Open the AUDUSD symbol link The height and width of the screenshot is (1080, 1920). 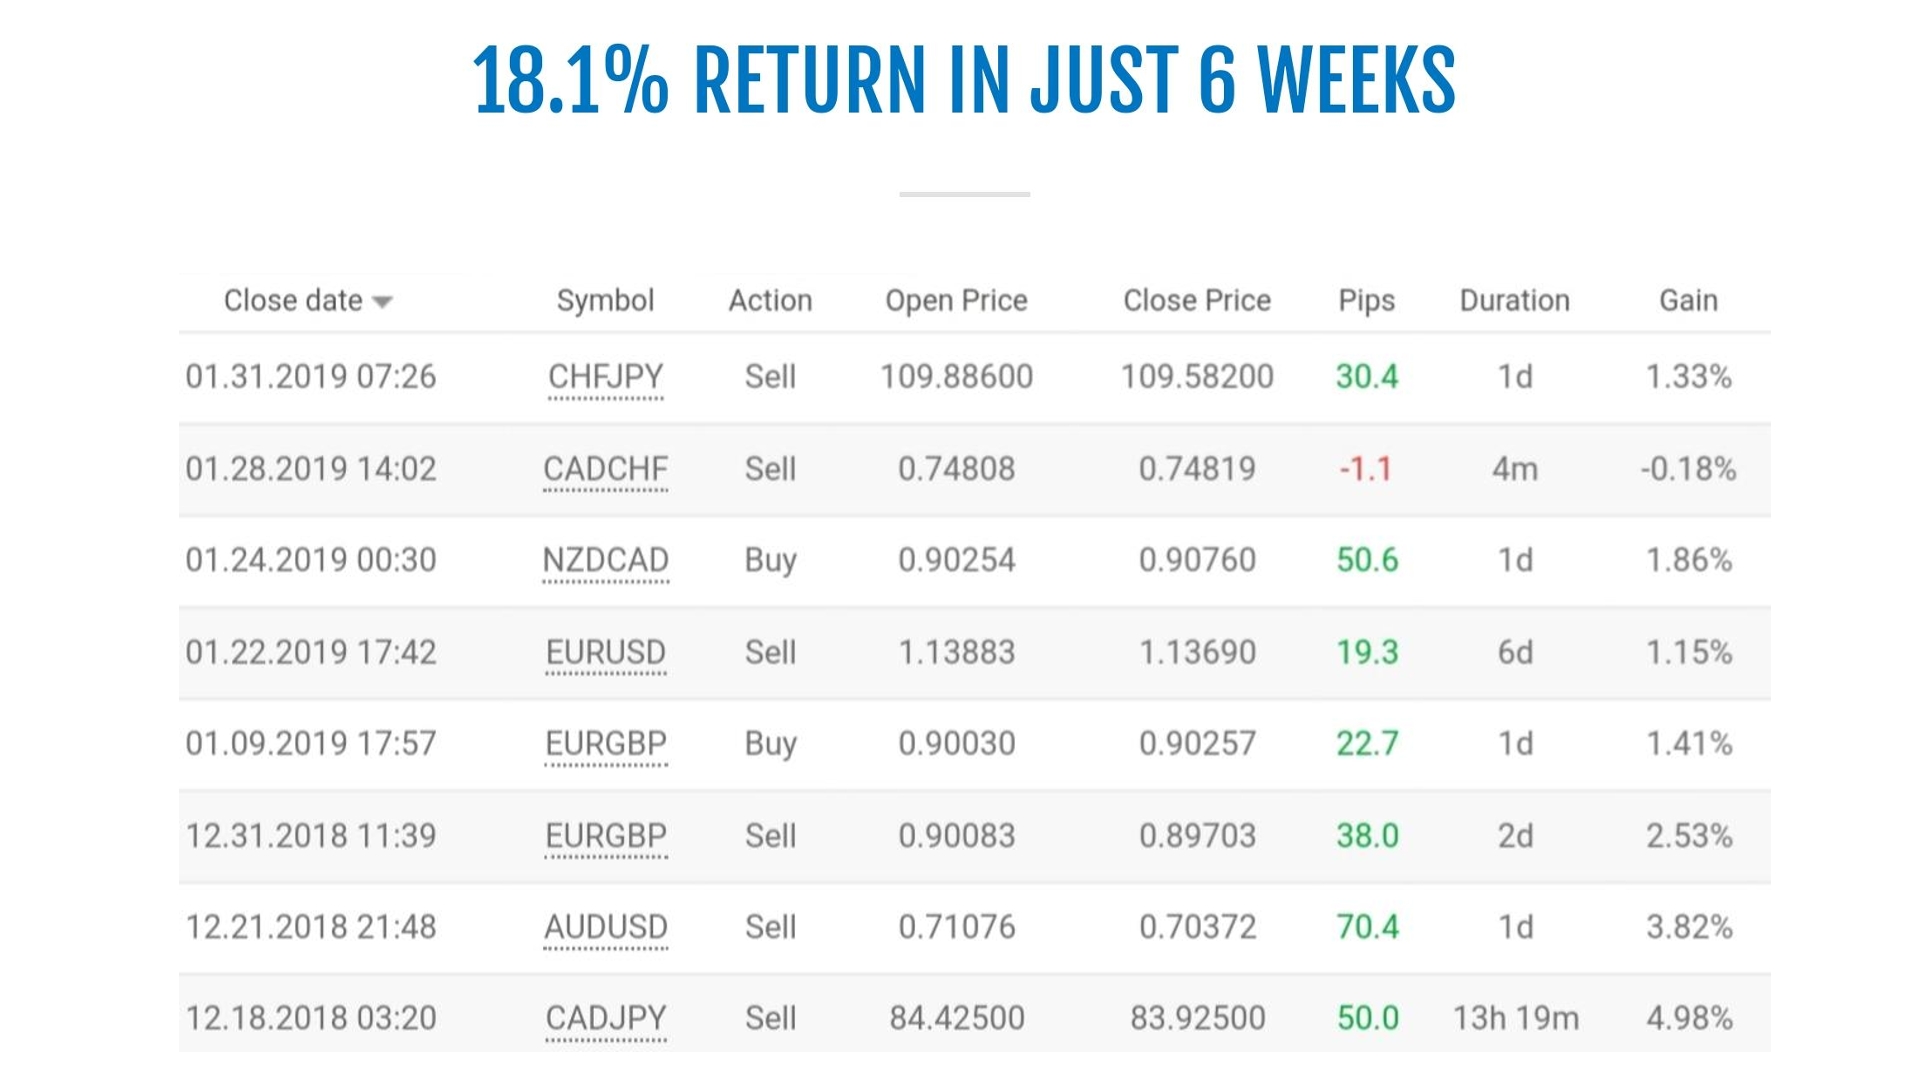[605, 927]
